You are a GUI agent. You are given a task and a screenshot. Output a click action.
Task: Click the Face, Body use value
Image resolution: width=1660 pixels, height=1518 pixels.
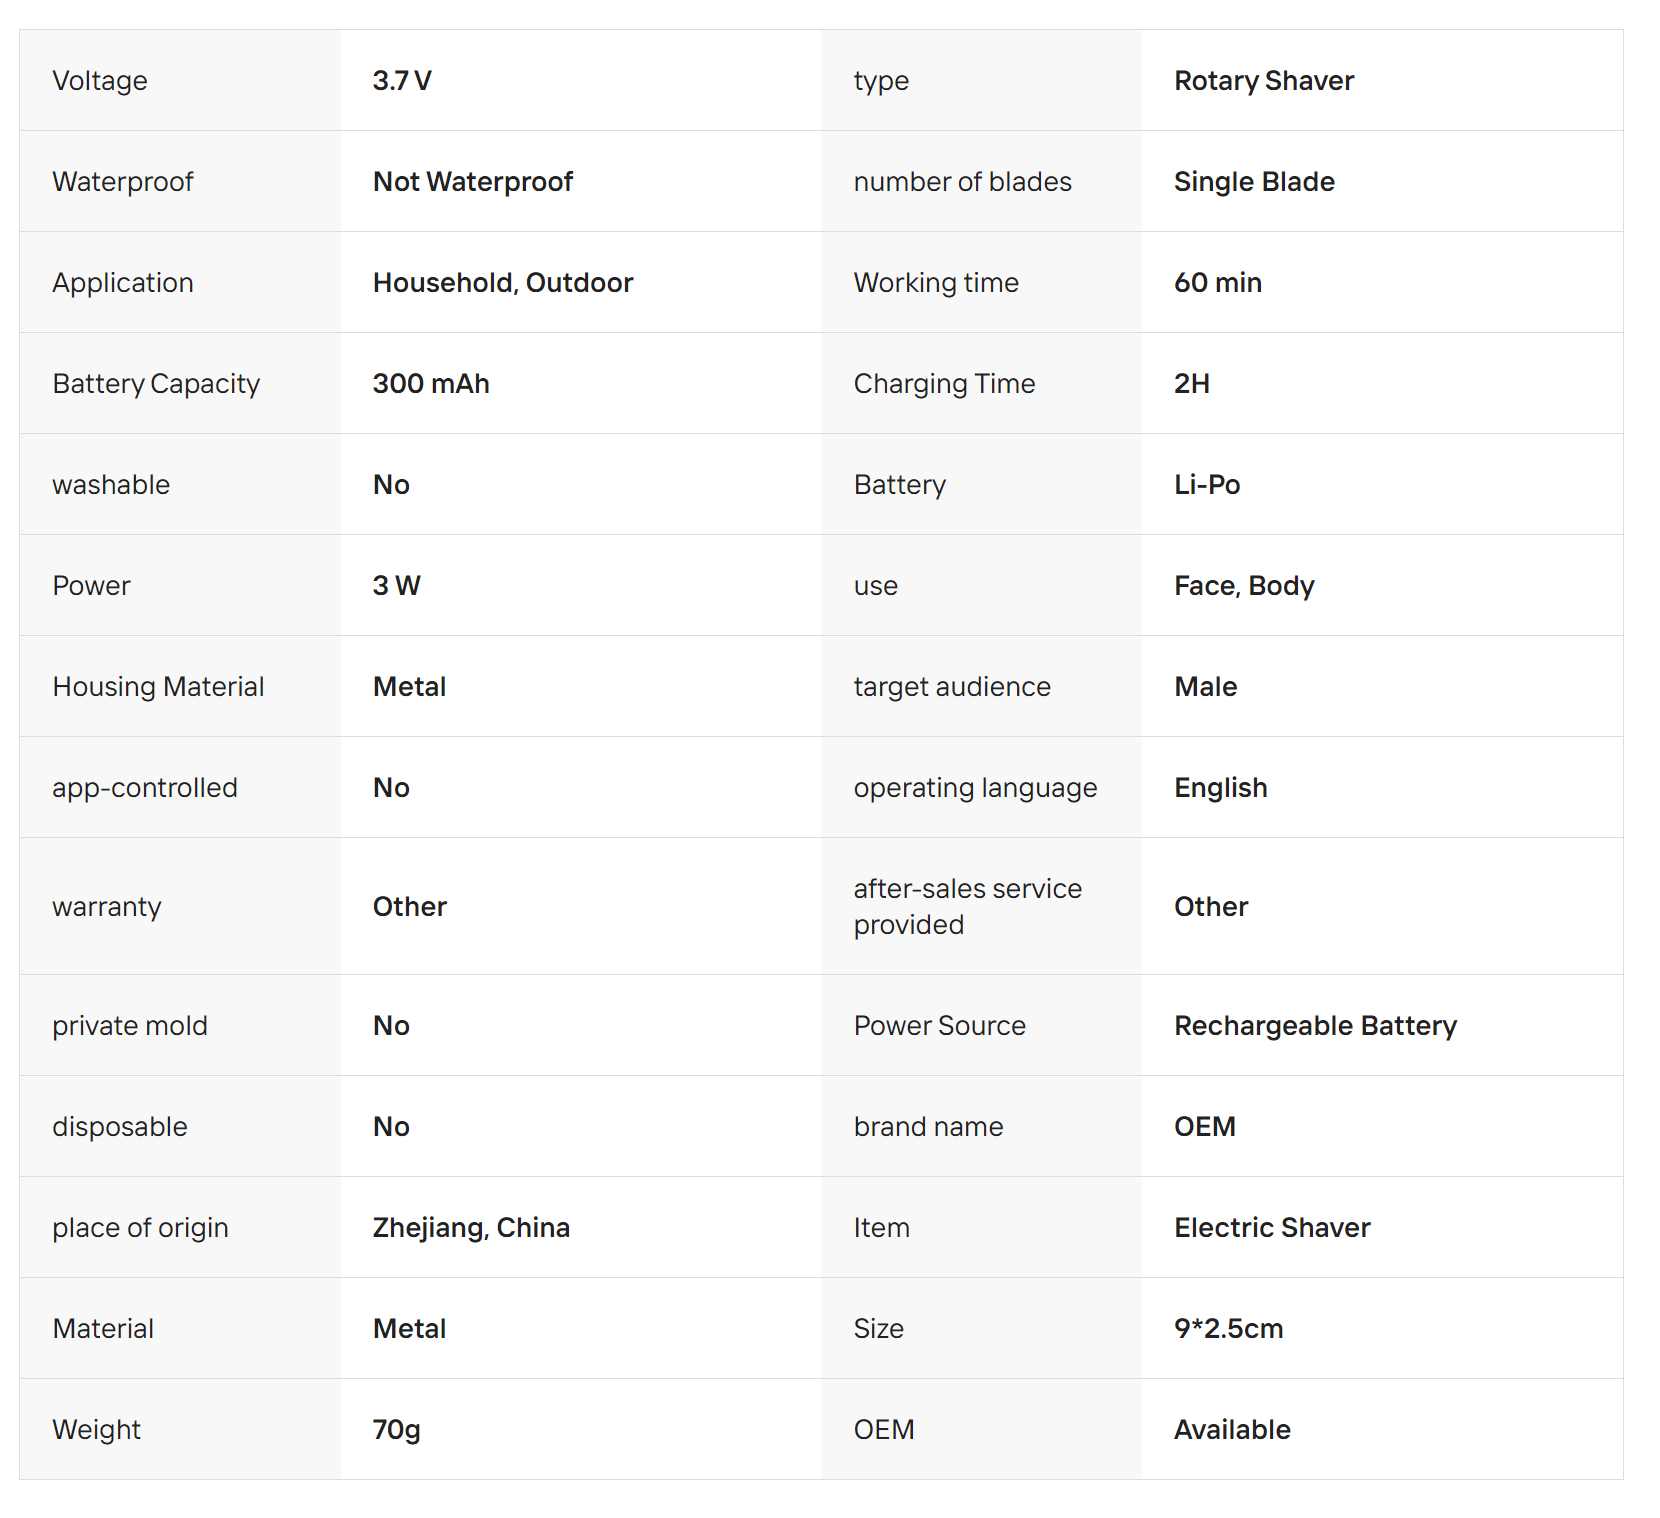pyautogui.click(x=1243, y=586)
